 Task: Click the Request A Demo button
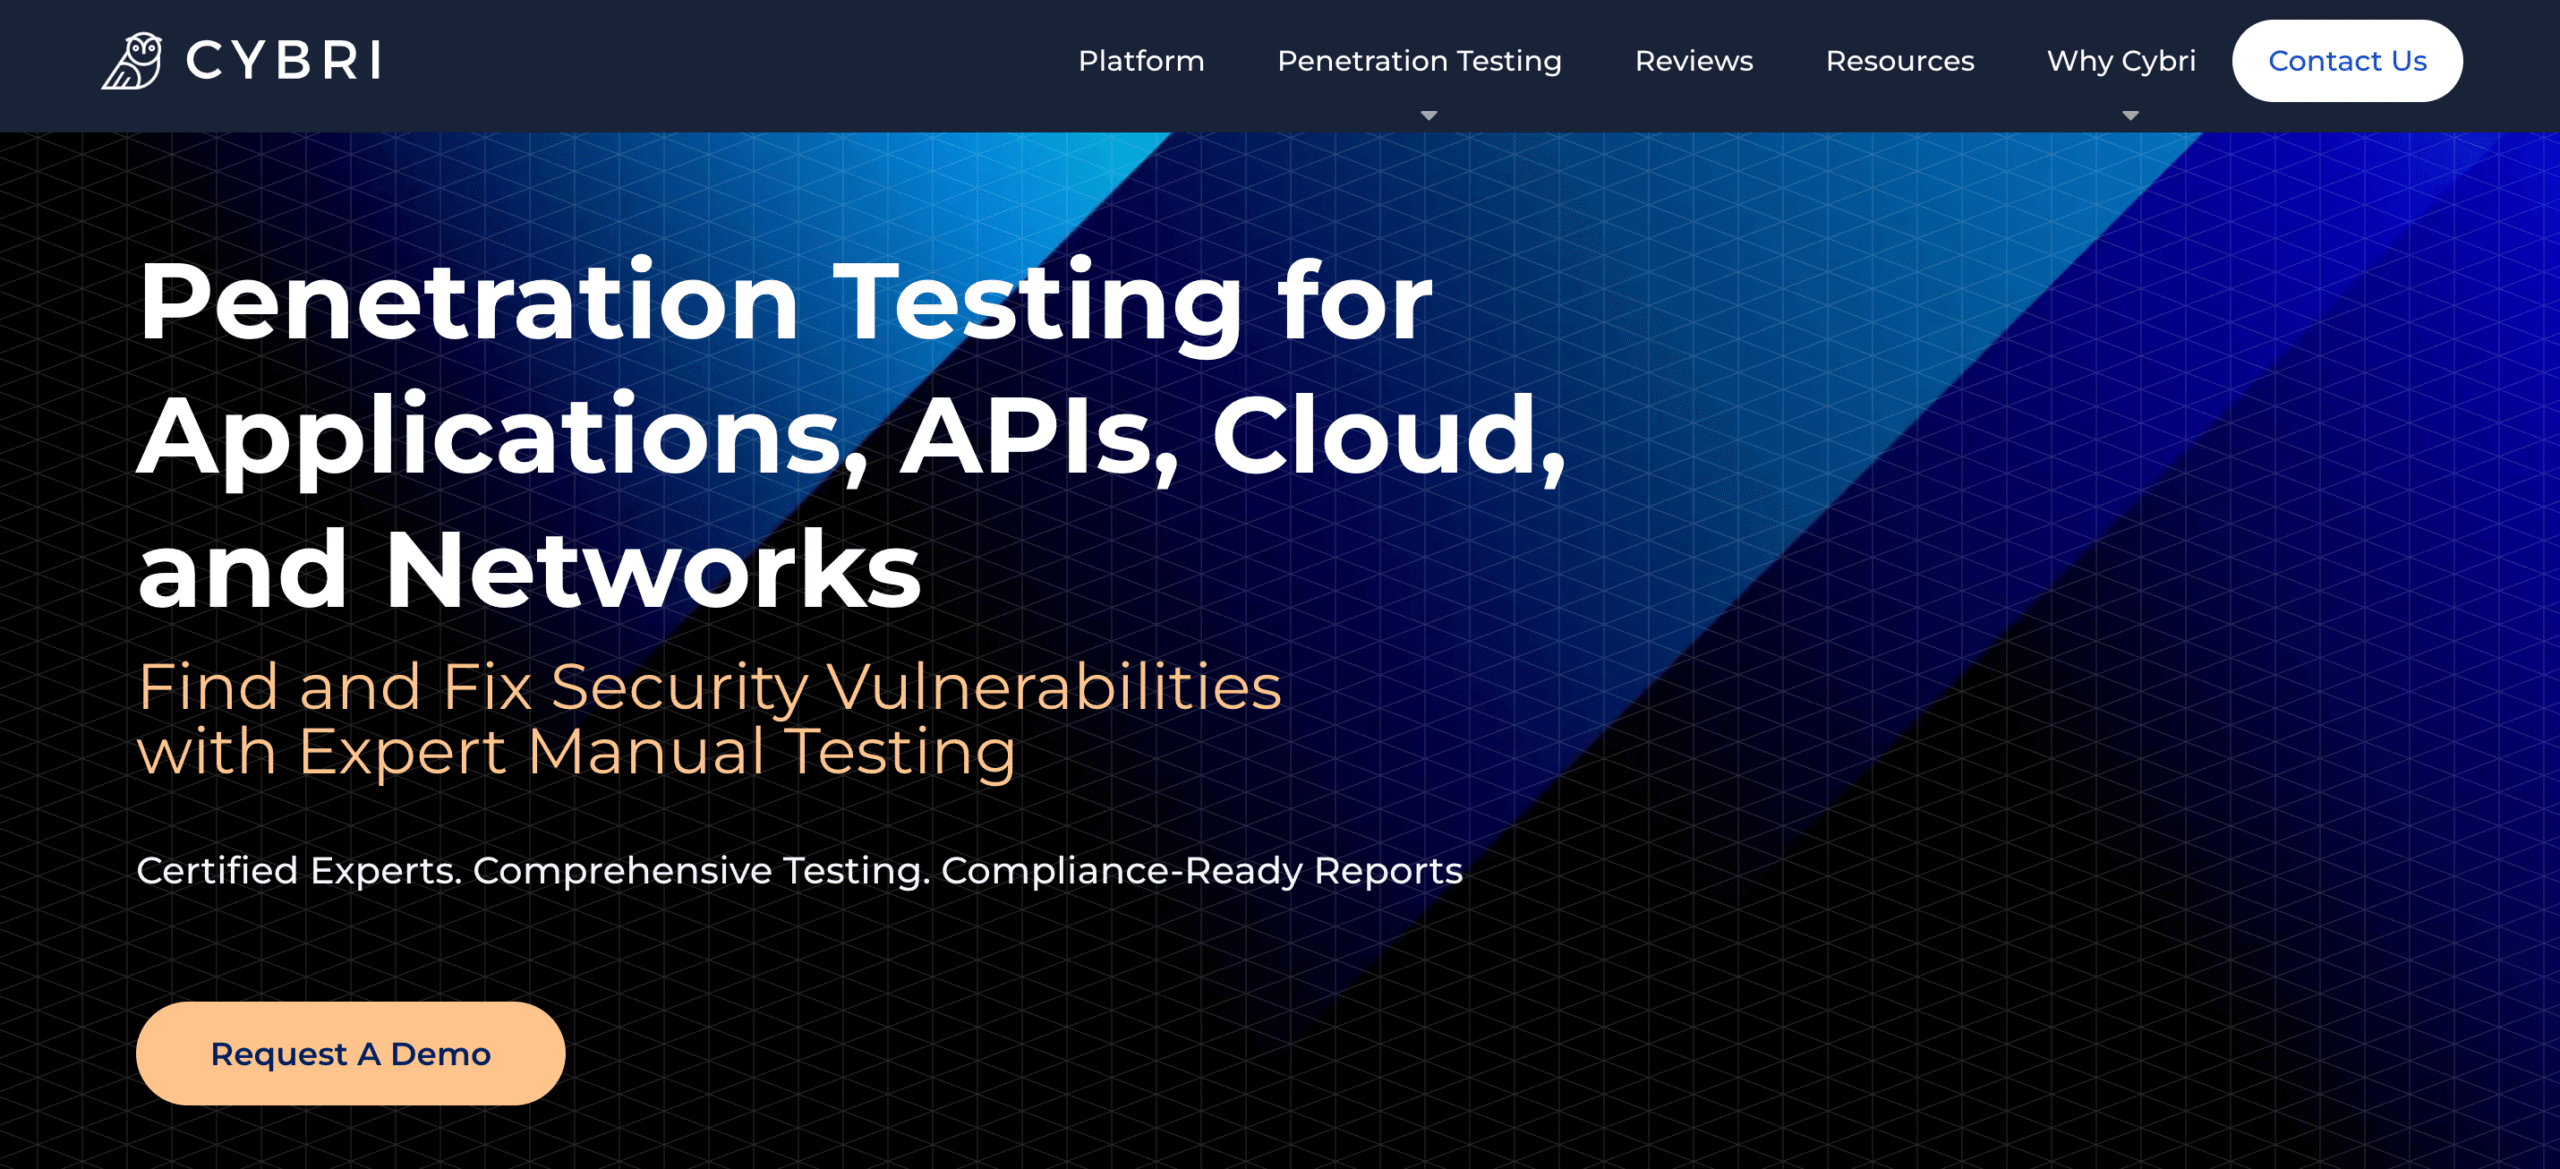350,1053
